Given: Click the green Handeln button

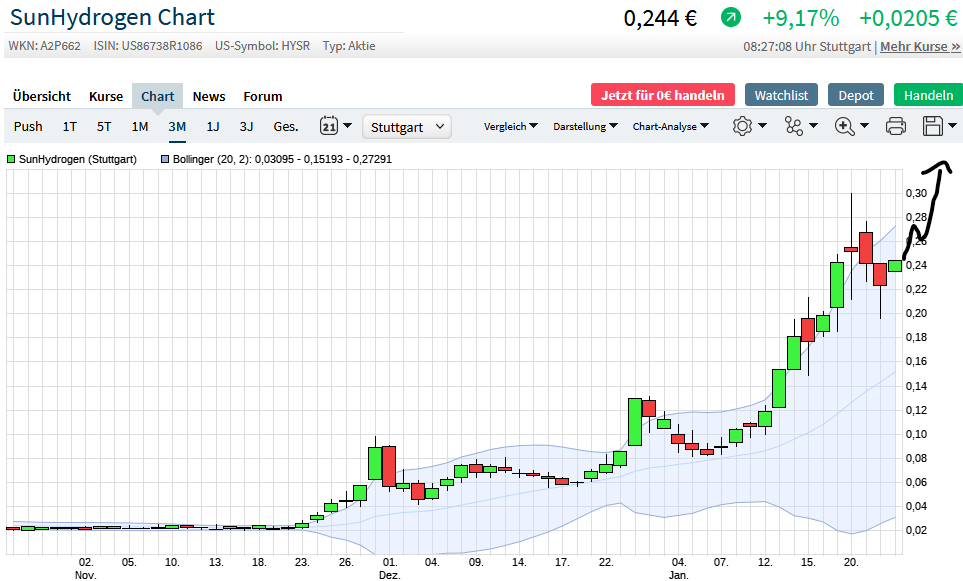Looking at the screenshot, I should [x=928, y=95].
